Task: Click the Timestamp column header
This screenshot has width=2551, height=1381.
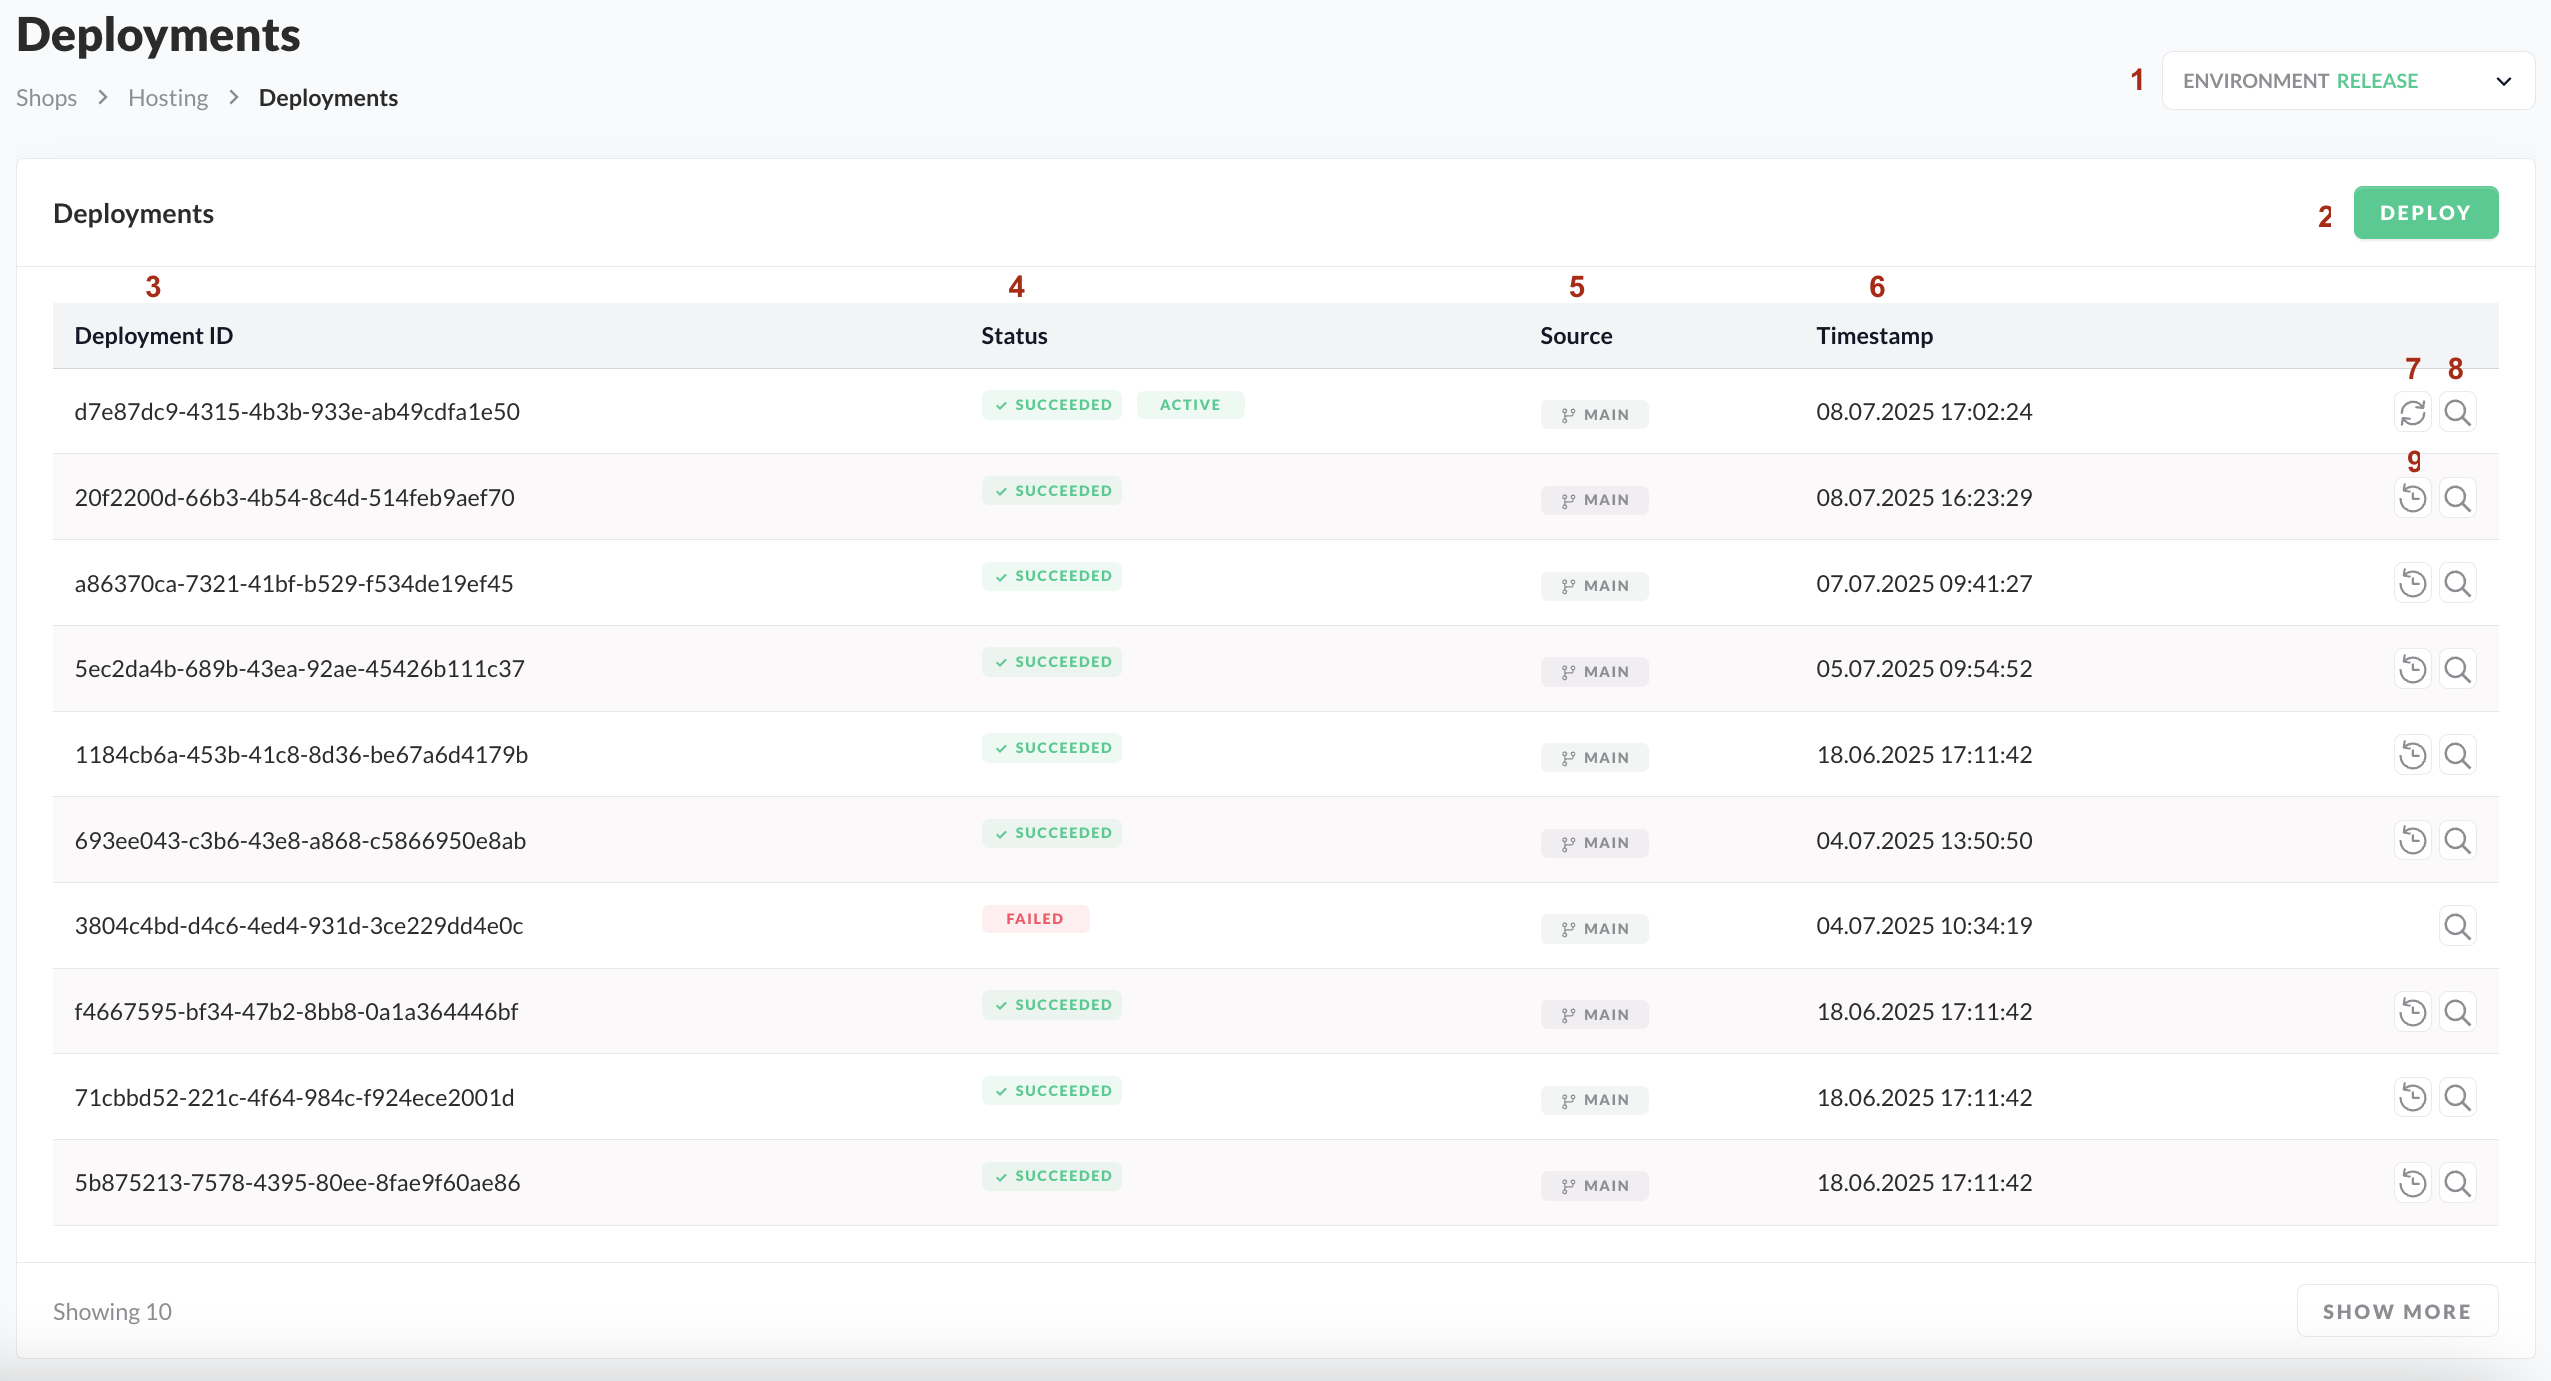Action: coord(1874,336)
